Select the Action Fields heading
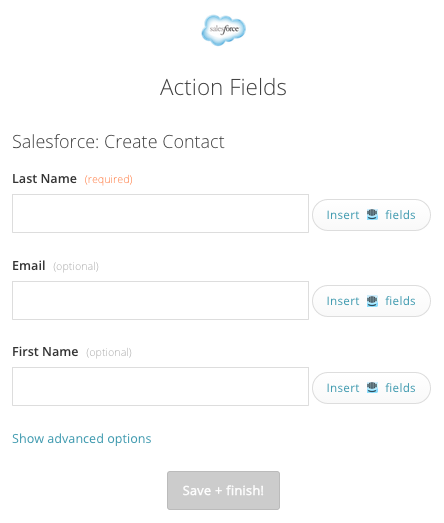 pos(223,87)
